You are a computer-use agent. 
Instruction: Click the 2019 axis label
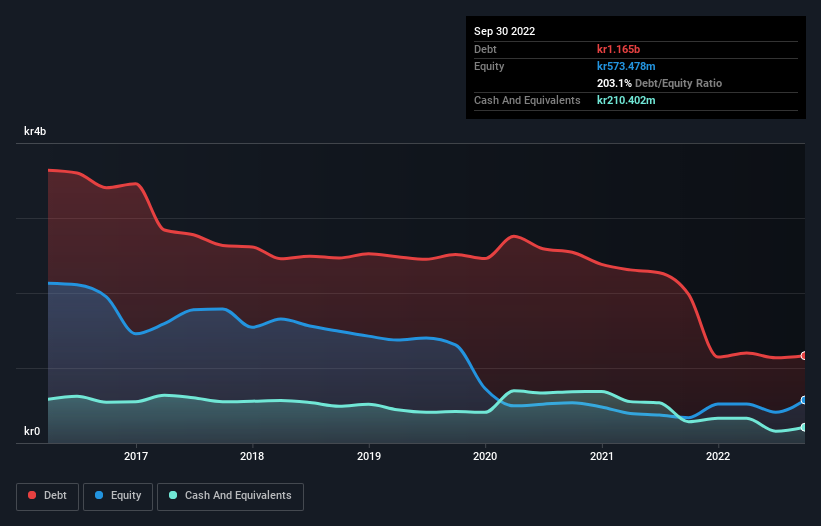pyautogui.click(x=369, y=456)
